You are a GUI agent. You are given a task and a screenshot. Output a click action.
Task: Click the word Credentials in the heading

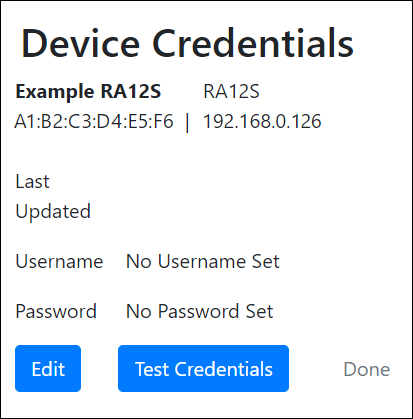[253, 44]
